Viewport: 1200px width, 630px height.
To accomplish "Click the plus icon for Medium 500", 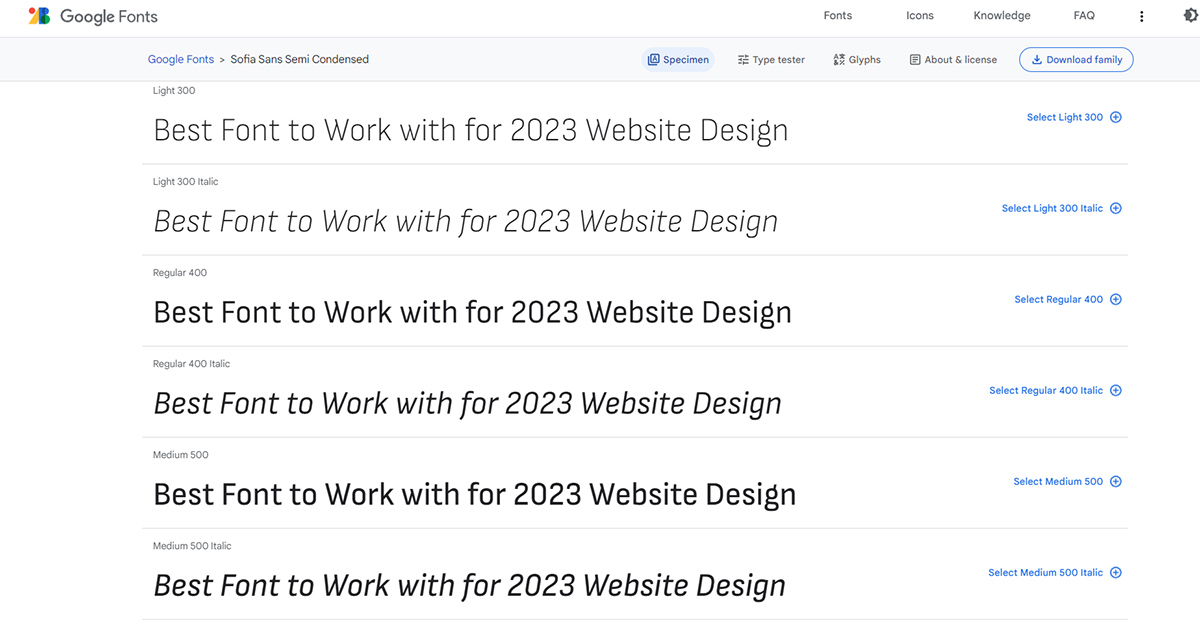I will pos(1116,481).
